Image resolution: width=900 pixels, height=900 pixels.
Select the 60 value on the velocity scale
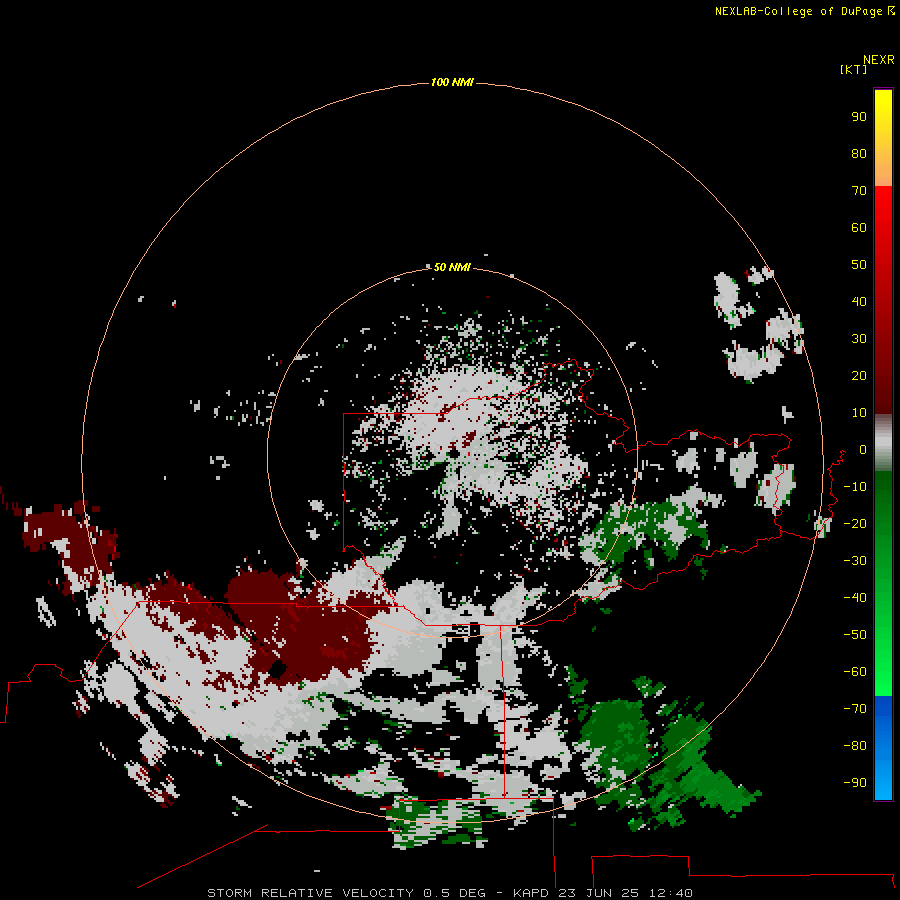(859, 228)
